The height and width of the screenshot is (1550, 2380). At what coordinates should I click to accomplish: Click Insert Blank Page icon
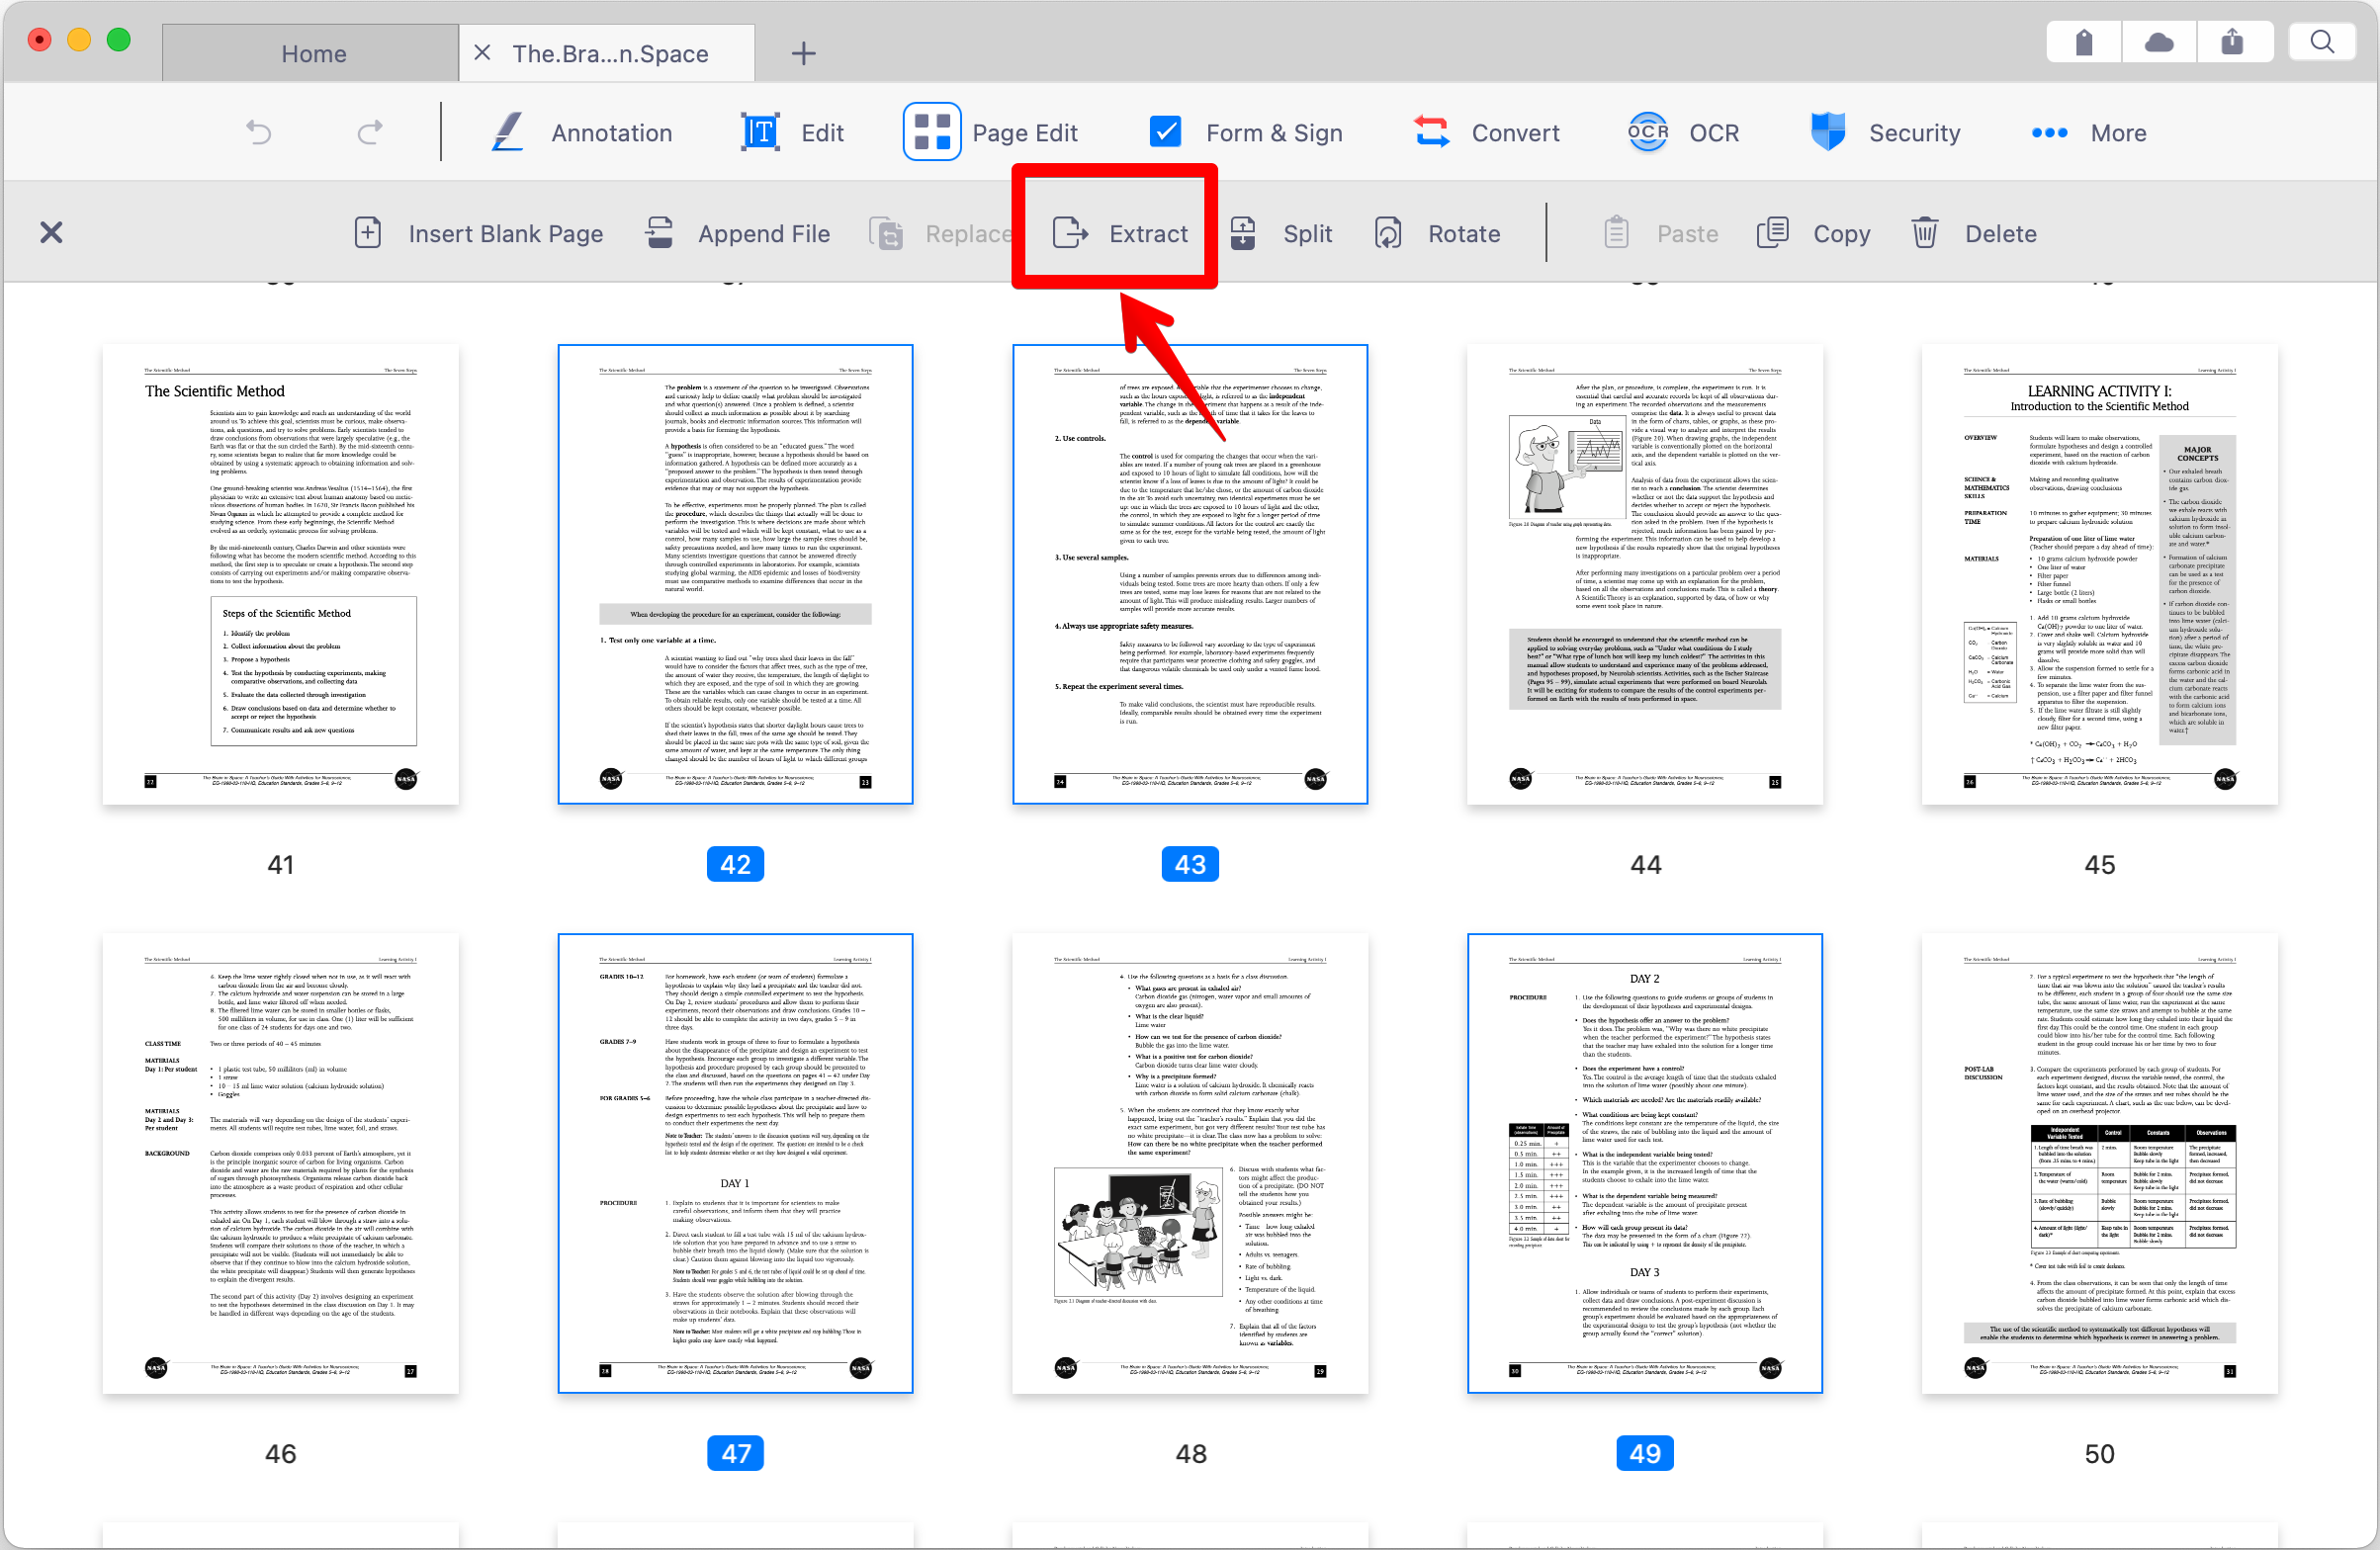pos(368,233)
